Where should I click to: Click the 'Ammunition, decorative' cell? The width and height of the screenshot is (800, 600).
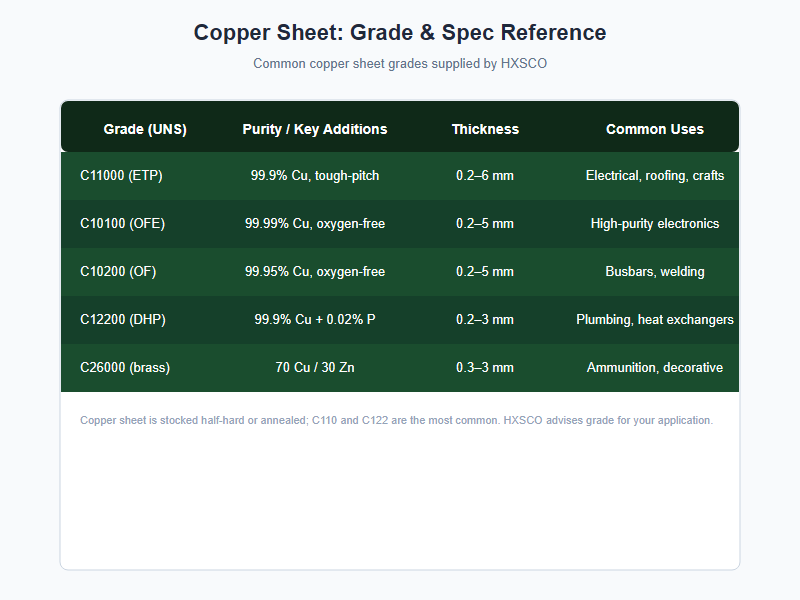click(x=655, y=367)
